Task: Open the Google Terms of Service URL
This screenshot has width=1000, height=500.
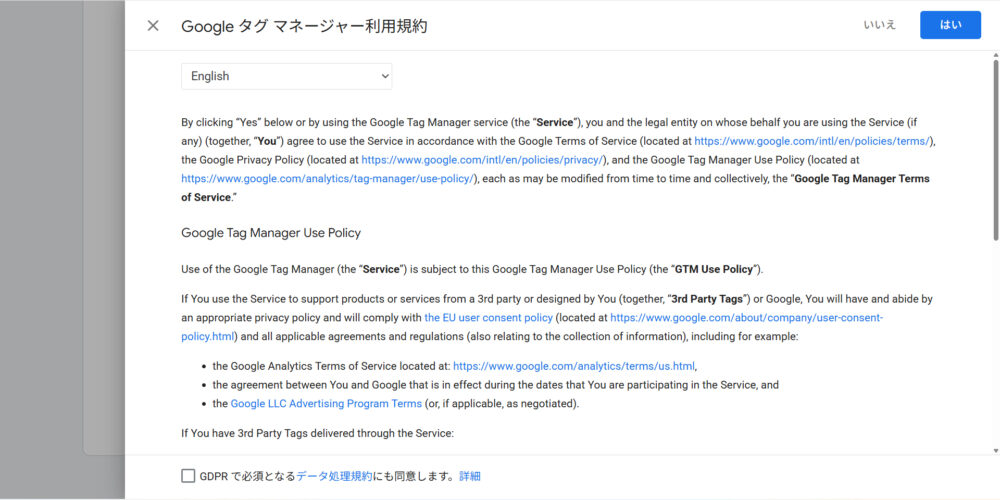Action: 813,141
